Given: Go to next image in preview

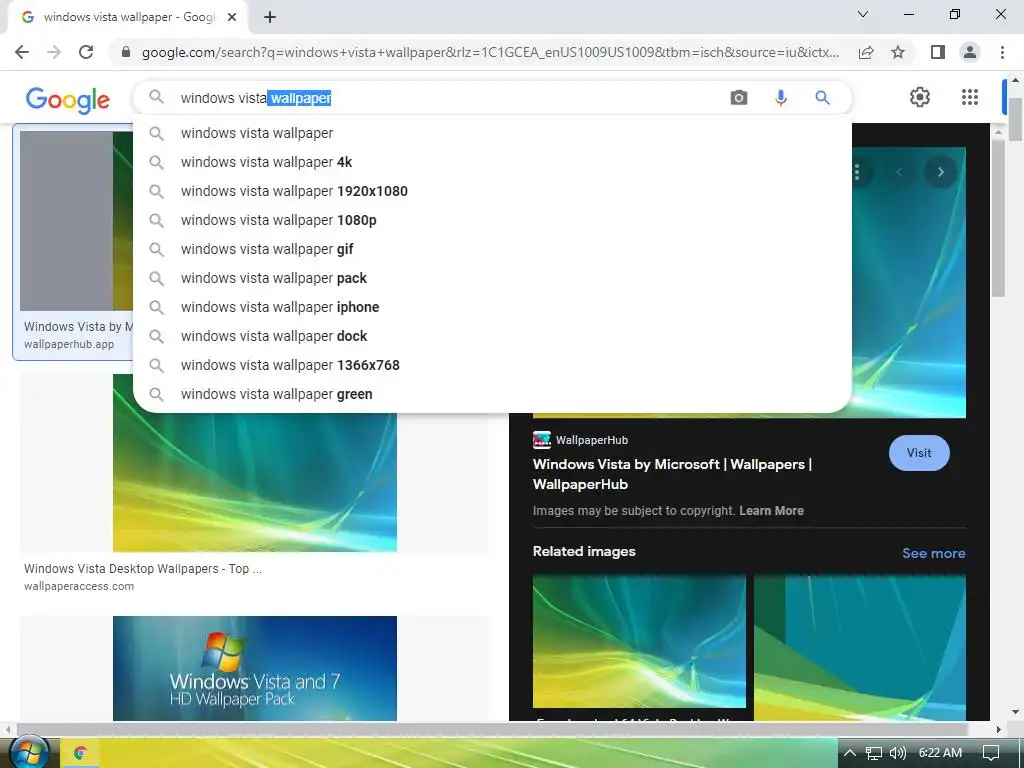Looking at the screenshot, I should point(940,172).
